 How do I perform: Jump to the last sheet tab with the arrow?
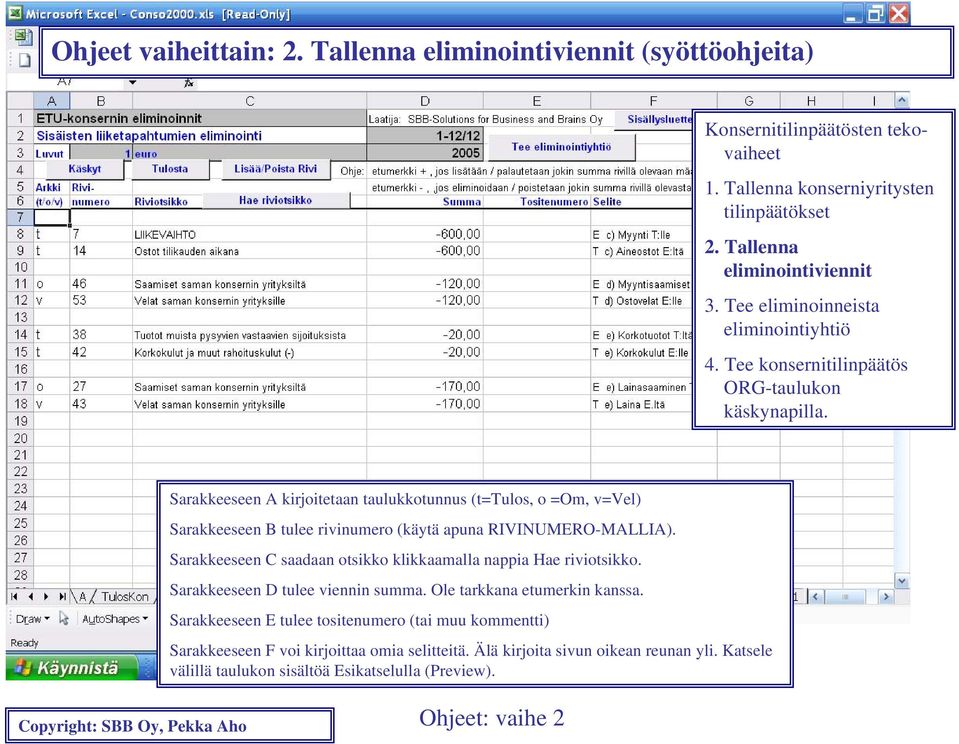click(x=62, y=596)
